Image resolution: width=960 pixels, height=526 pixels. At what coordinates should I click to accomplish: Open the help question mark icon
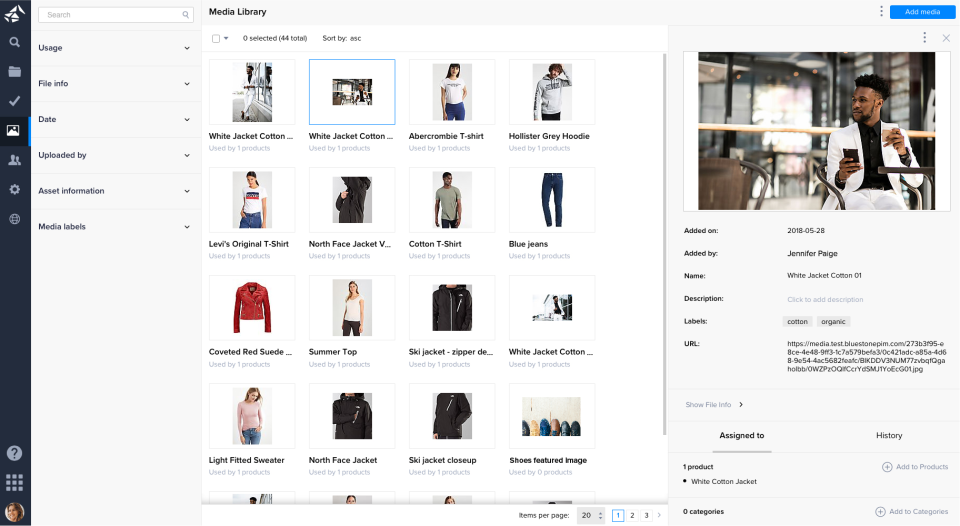15,453
